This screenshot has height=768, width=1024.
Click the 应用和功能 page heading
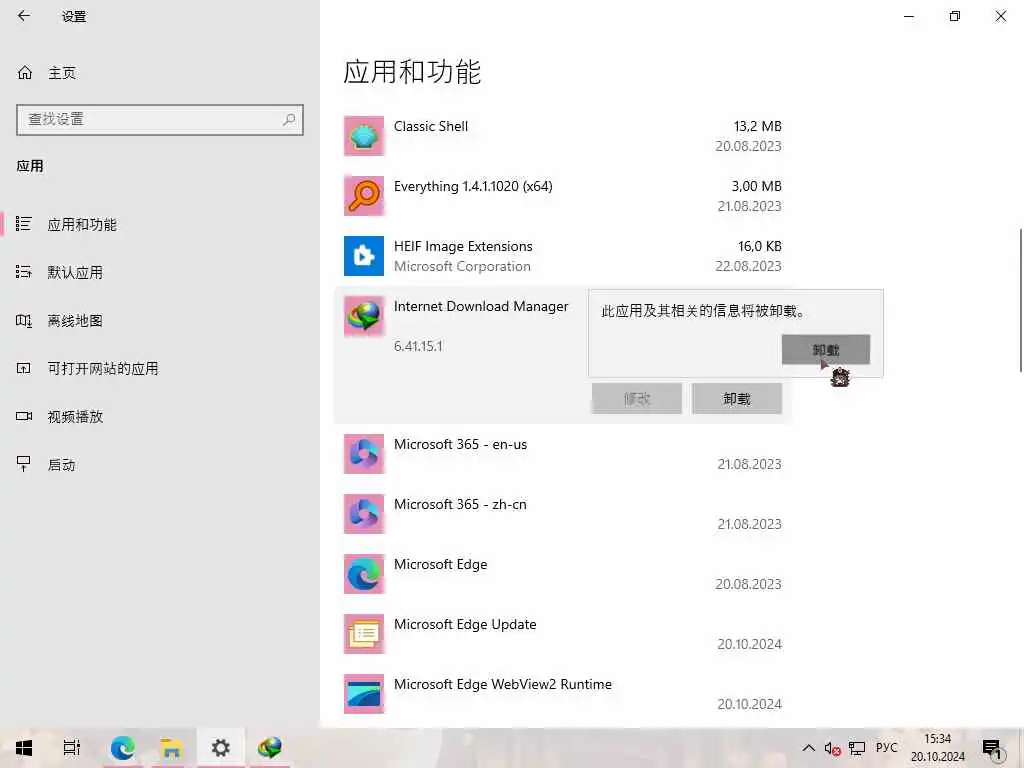[x=412, y=72]
